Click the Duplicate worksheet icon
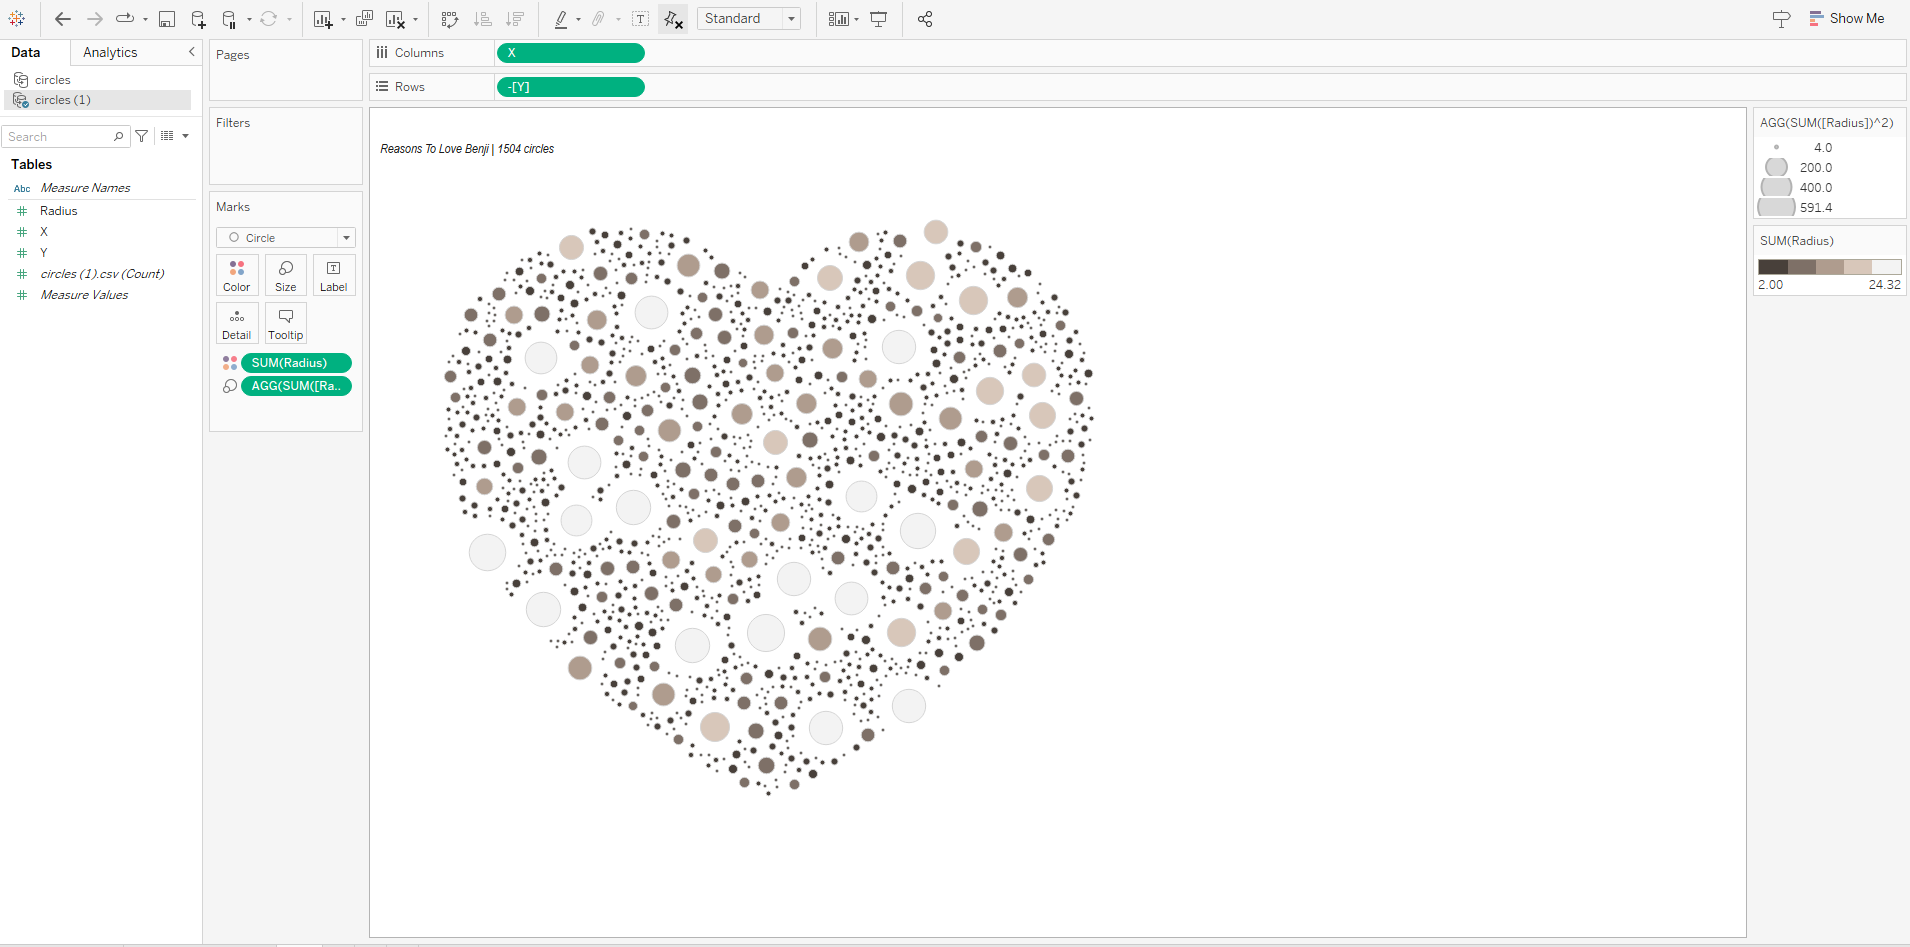 coord(364,19)
